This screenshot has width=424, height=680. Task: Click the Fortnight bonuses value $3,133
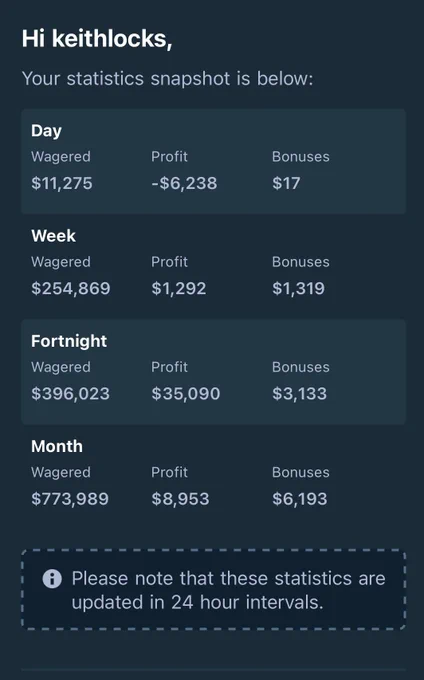tap(299, 394)
